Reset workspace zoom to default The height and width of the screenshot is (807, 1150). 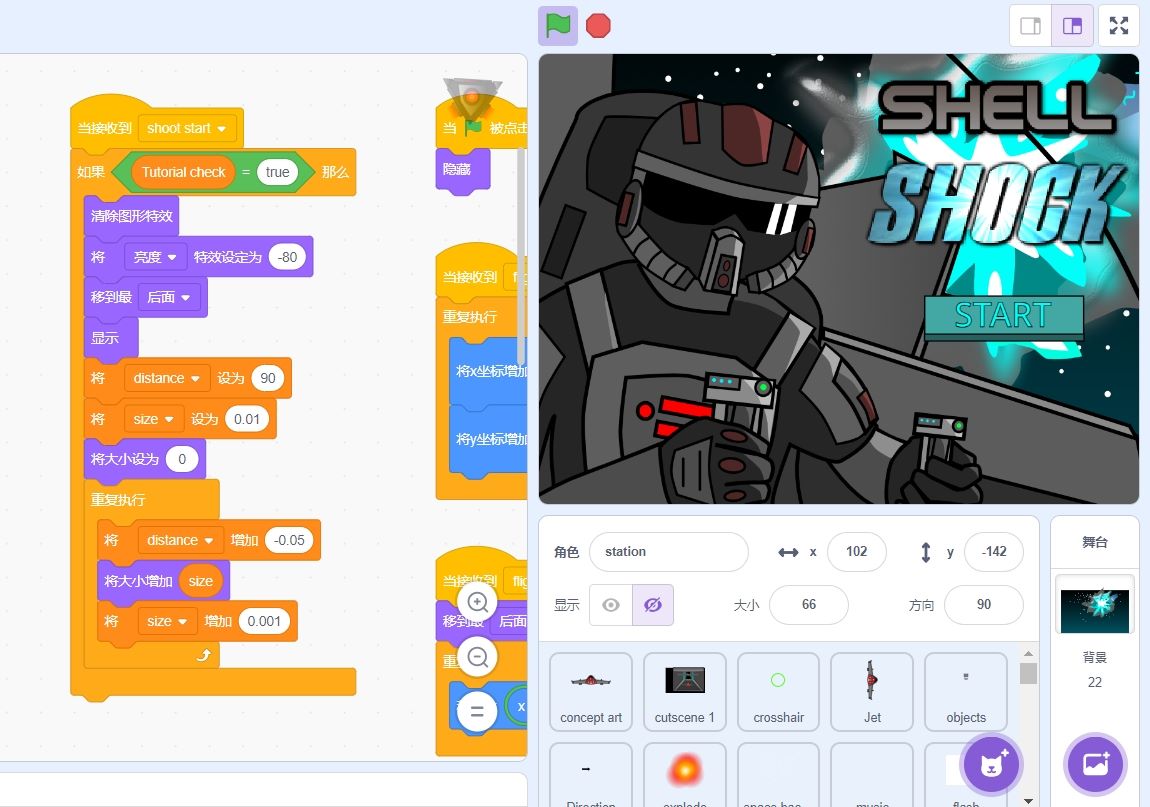[x=477, y=711]
